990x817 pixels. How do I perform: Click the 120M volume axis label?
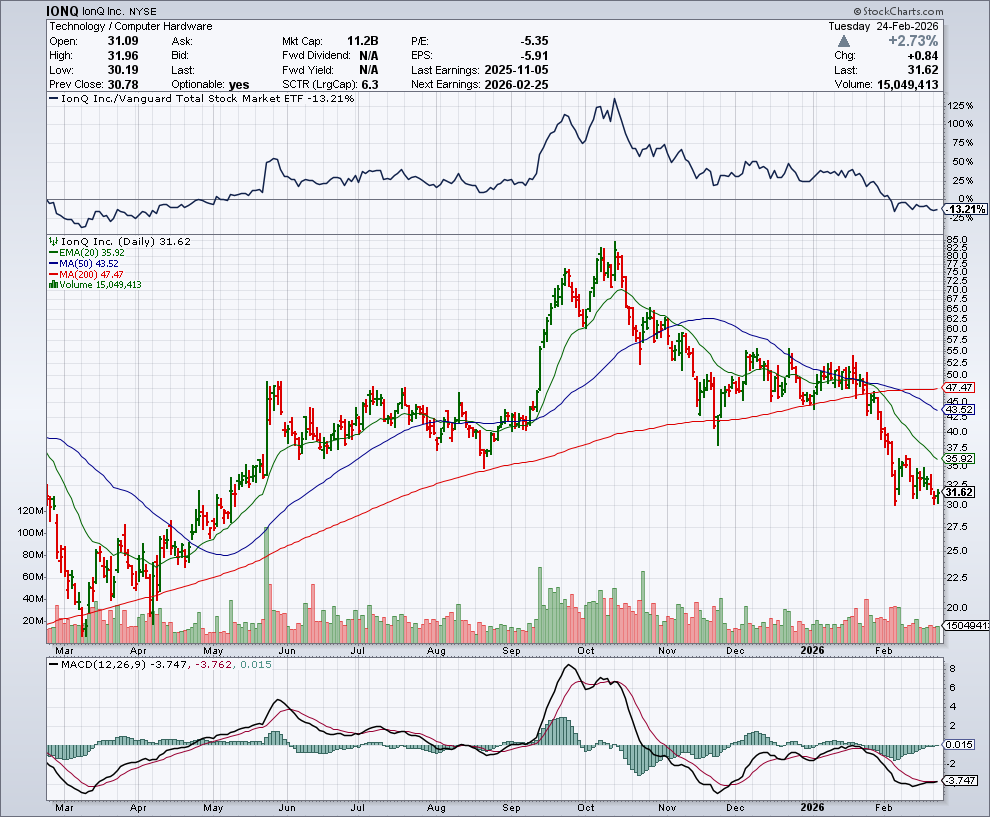point(30,510)
